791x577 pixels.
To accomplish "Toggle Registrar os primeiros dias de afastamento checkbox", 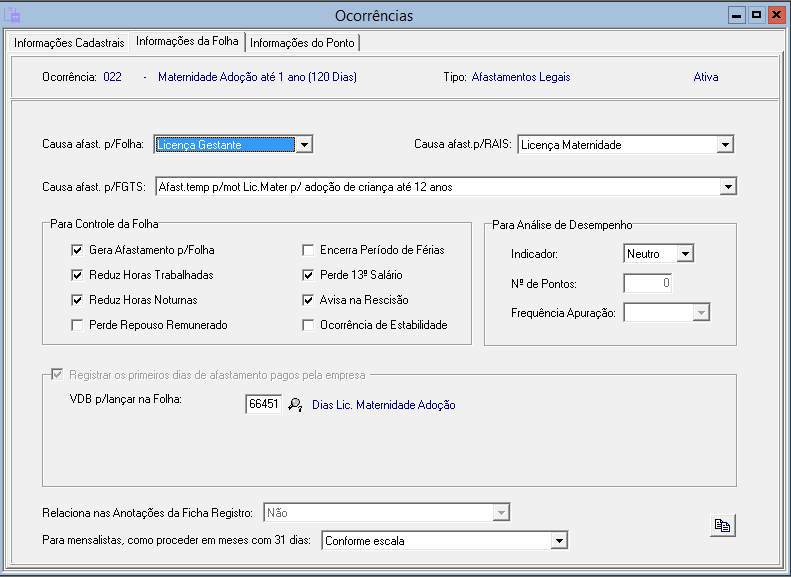I will click(x=58, y=374).
